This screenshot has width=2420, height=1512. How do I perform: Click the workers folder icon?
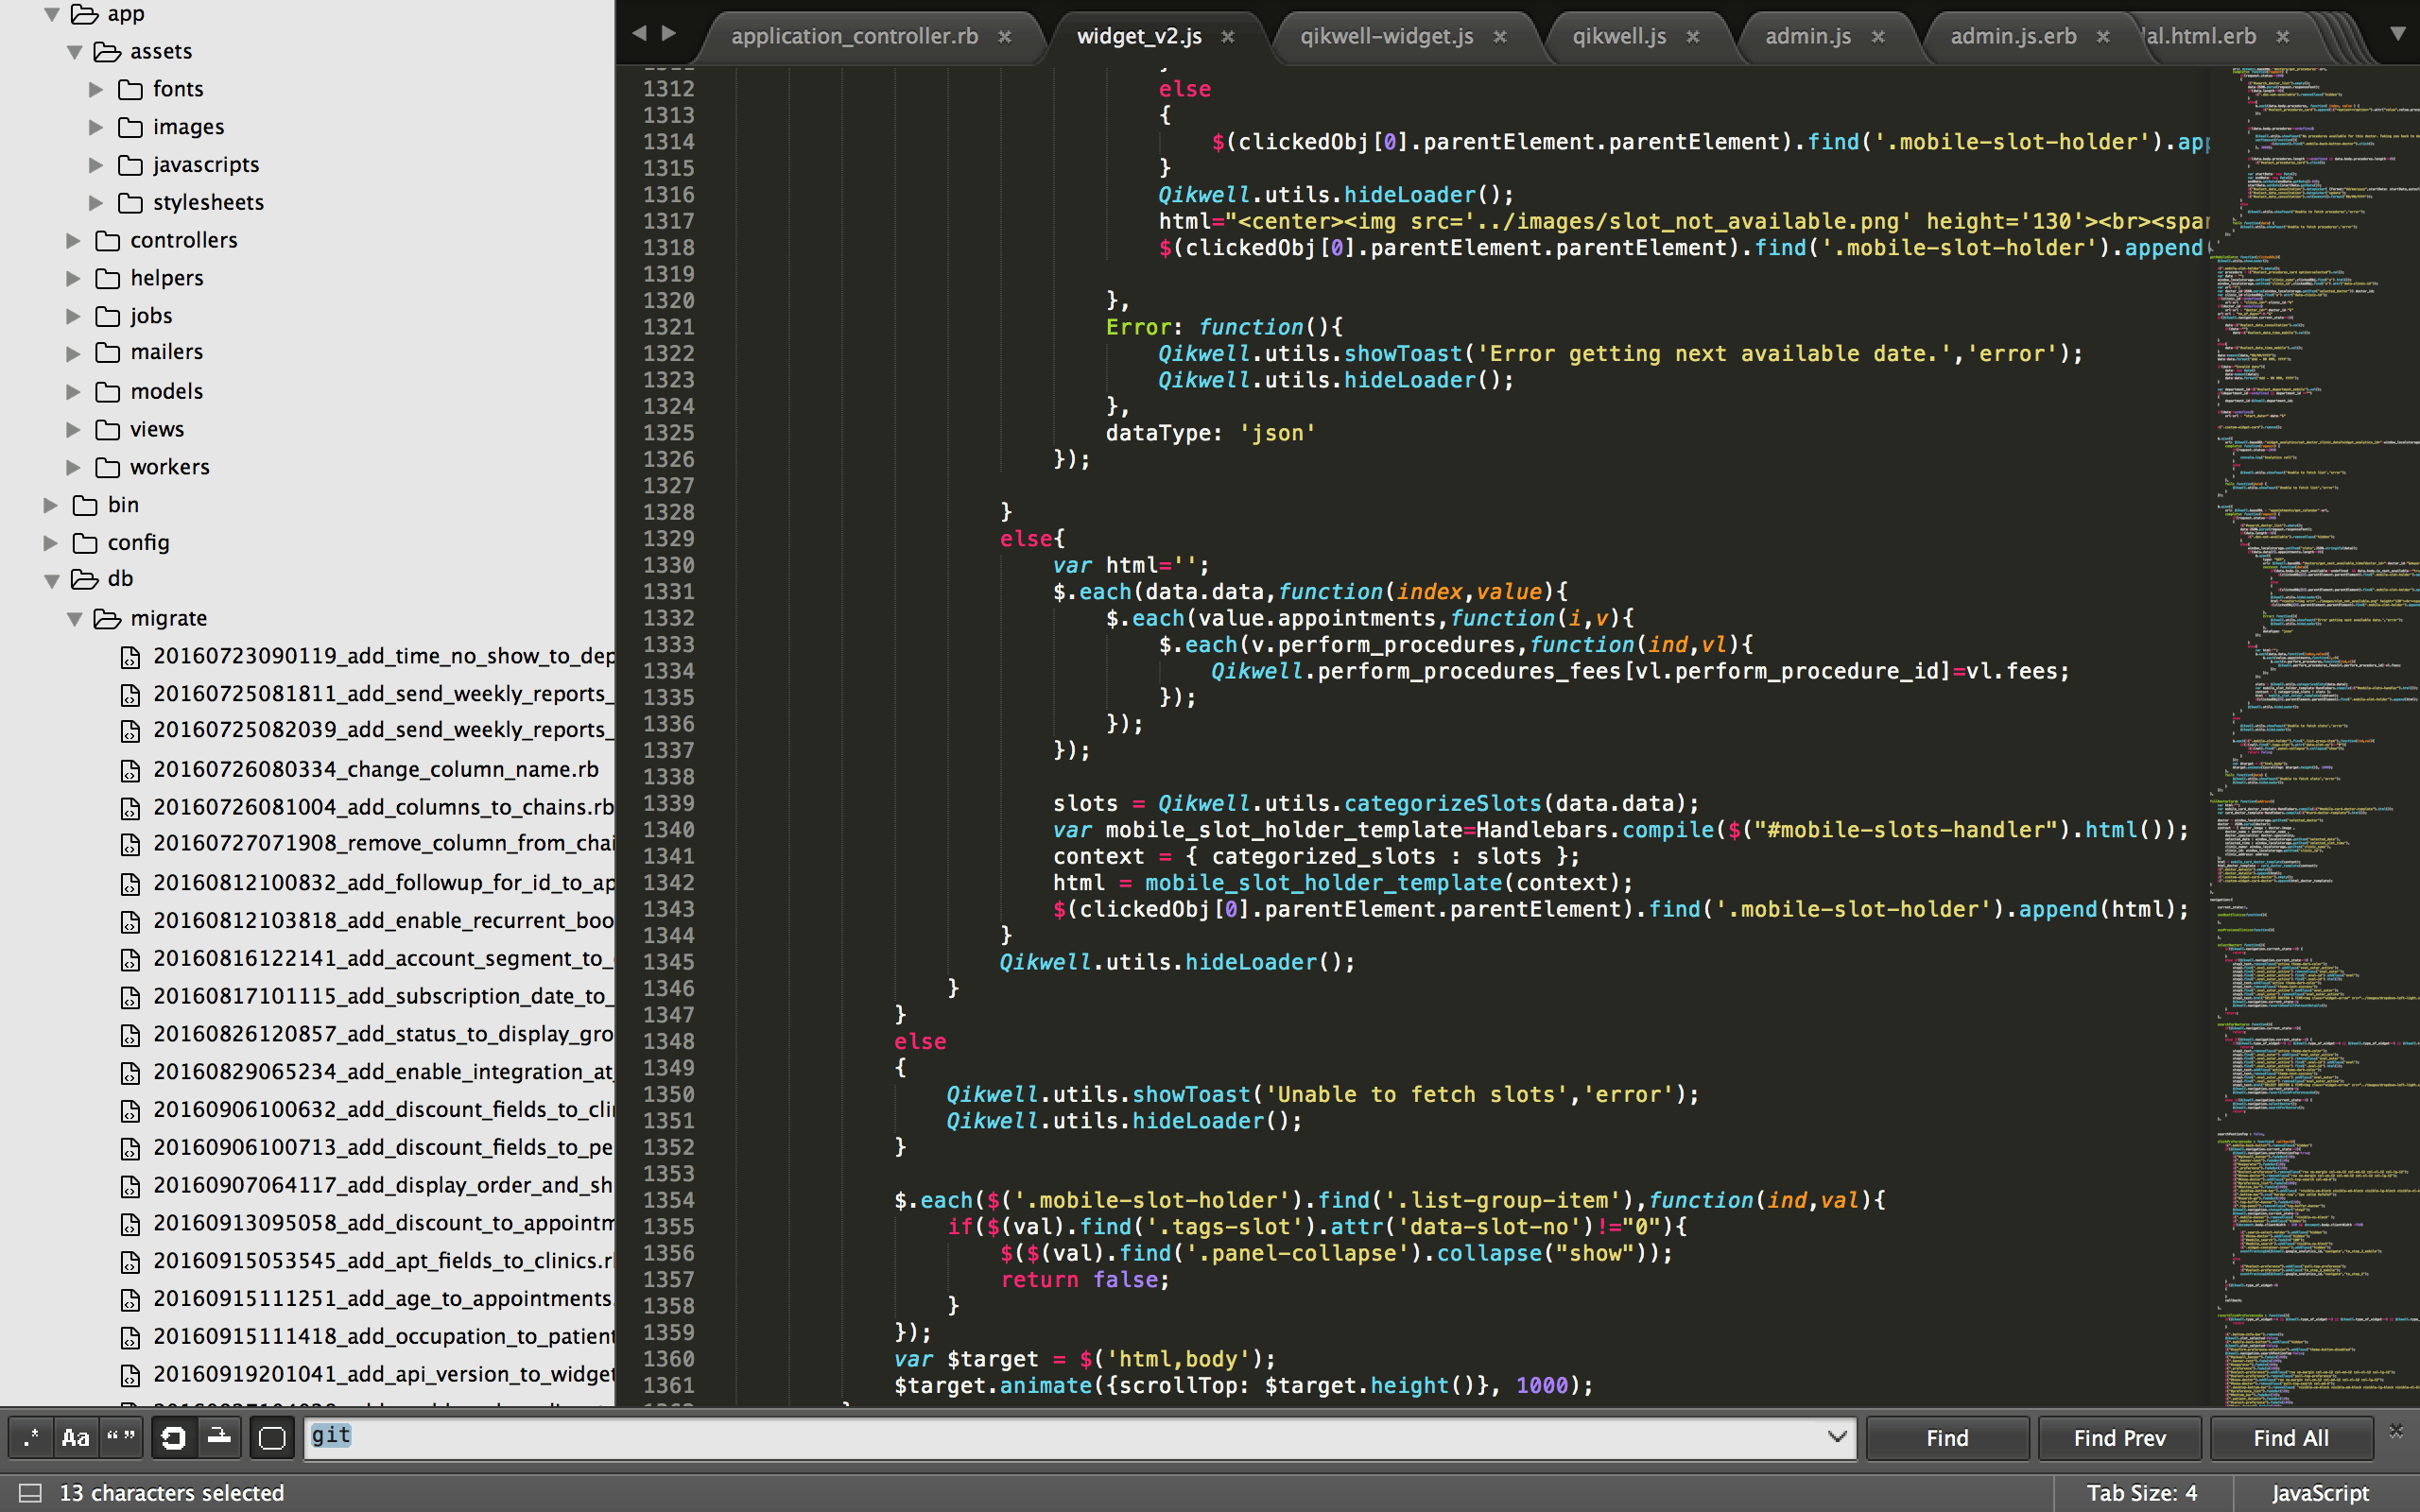pyautogui.click(x=108, y=468)
